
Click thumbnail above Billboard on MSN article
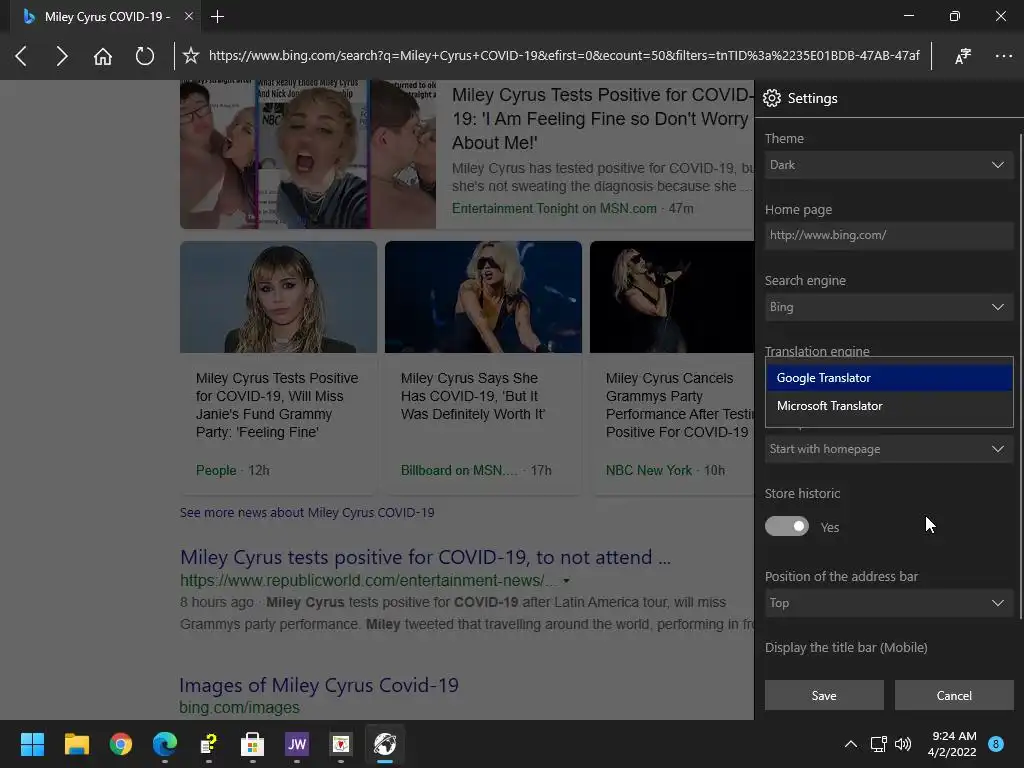point(483,297)
